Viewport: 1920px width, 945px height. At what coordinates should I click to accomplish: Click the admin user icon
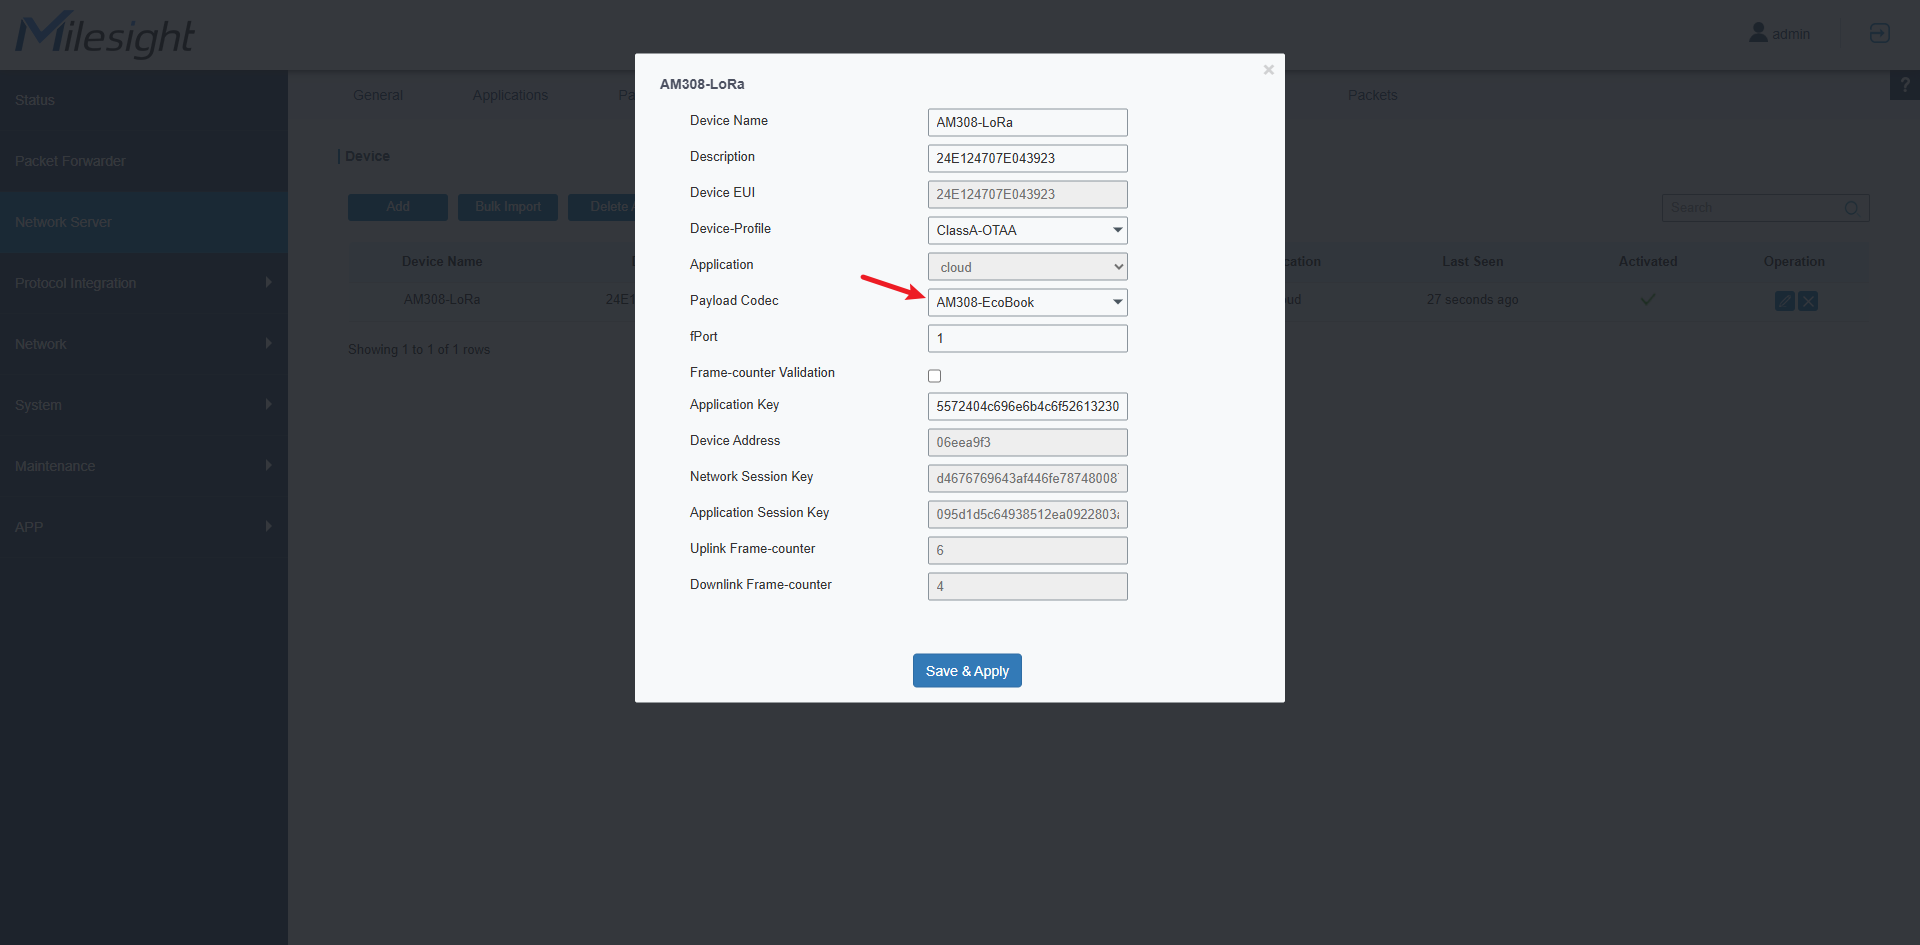(1758, 33)
